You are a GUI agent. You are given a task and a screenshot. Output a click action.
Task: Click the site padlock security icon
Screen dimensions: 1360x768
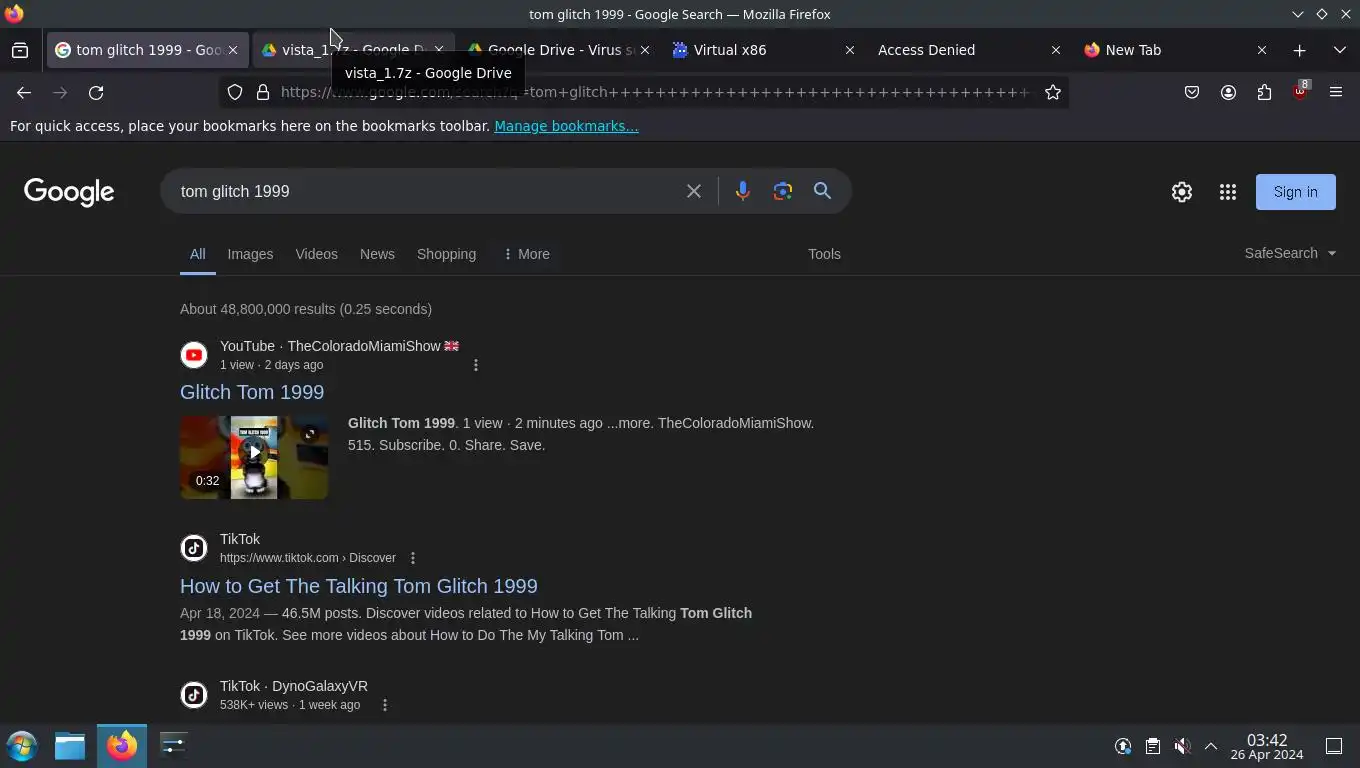point(263,92)
